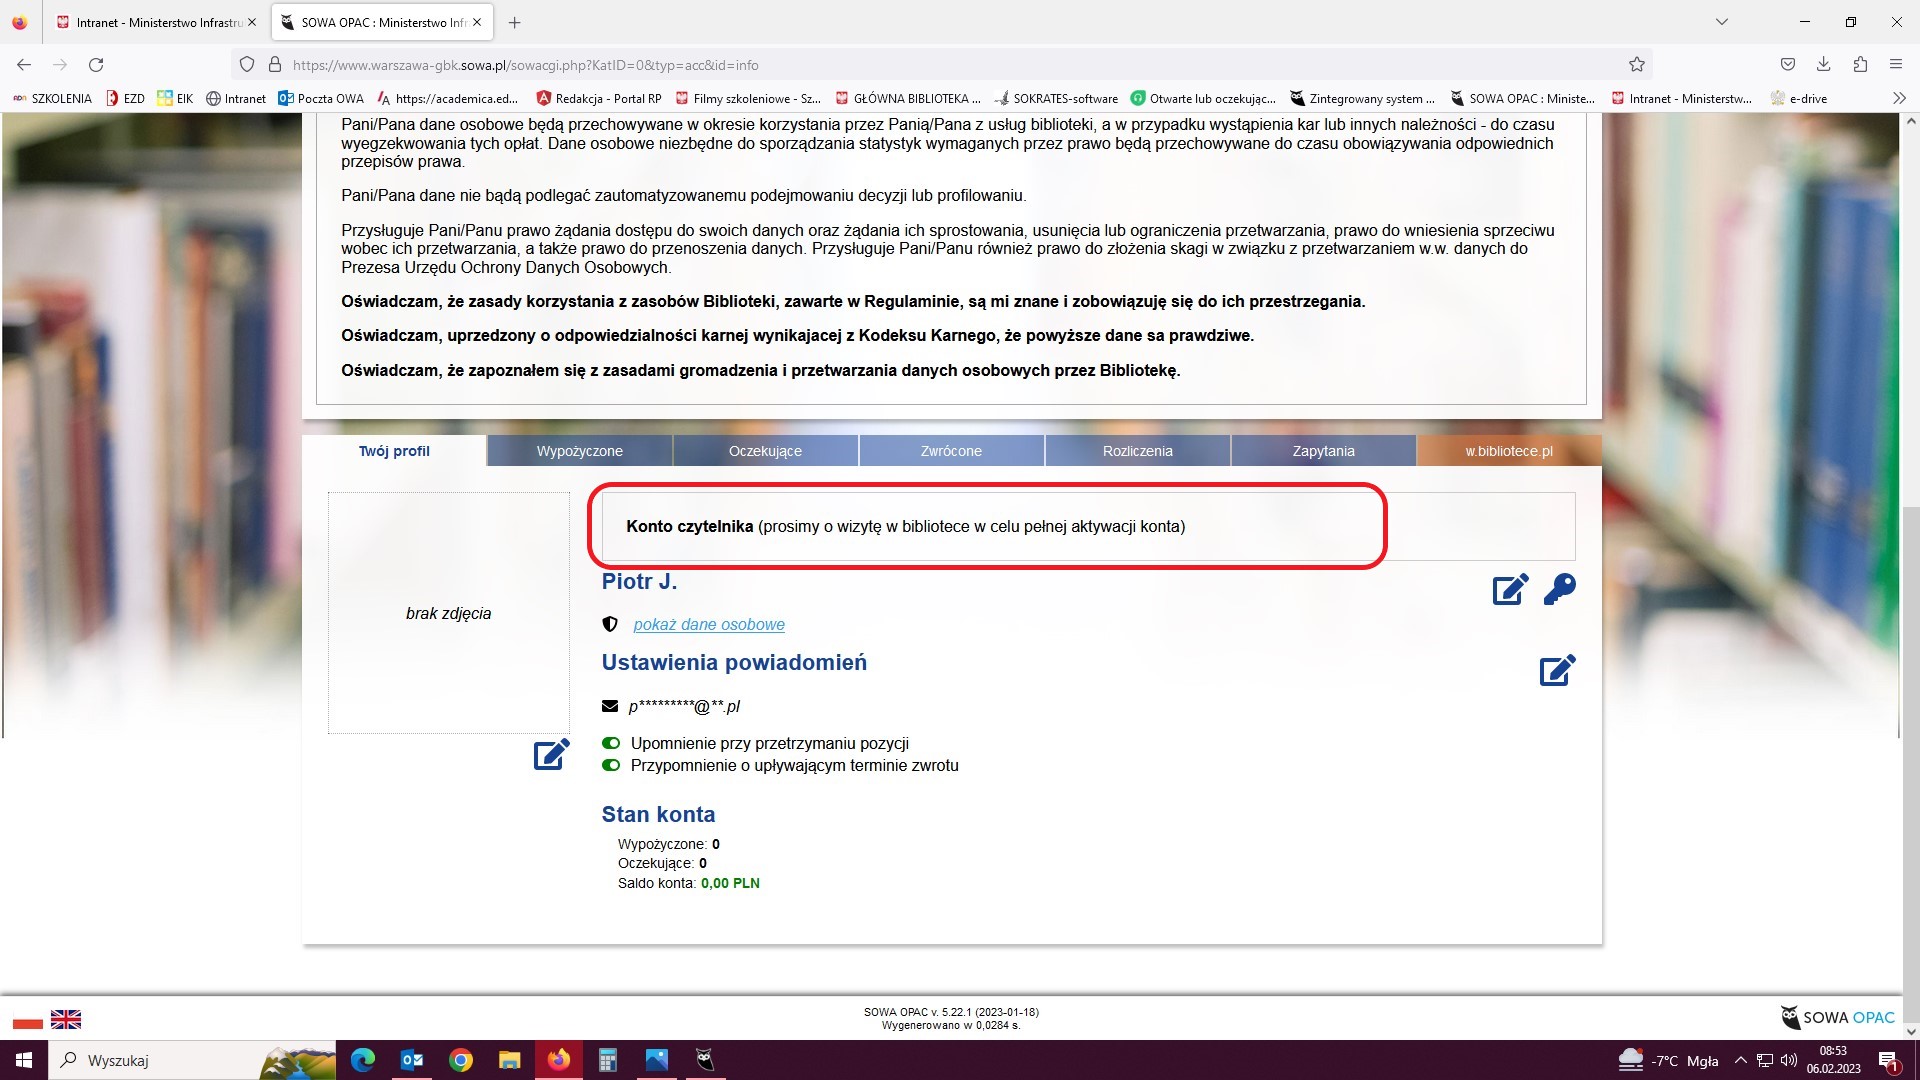This screenshot has height=1080, width=1920.
Task: Expand hidden bookmarks with the chevron arrows
Action: (1898, 98)
